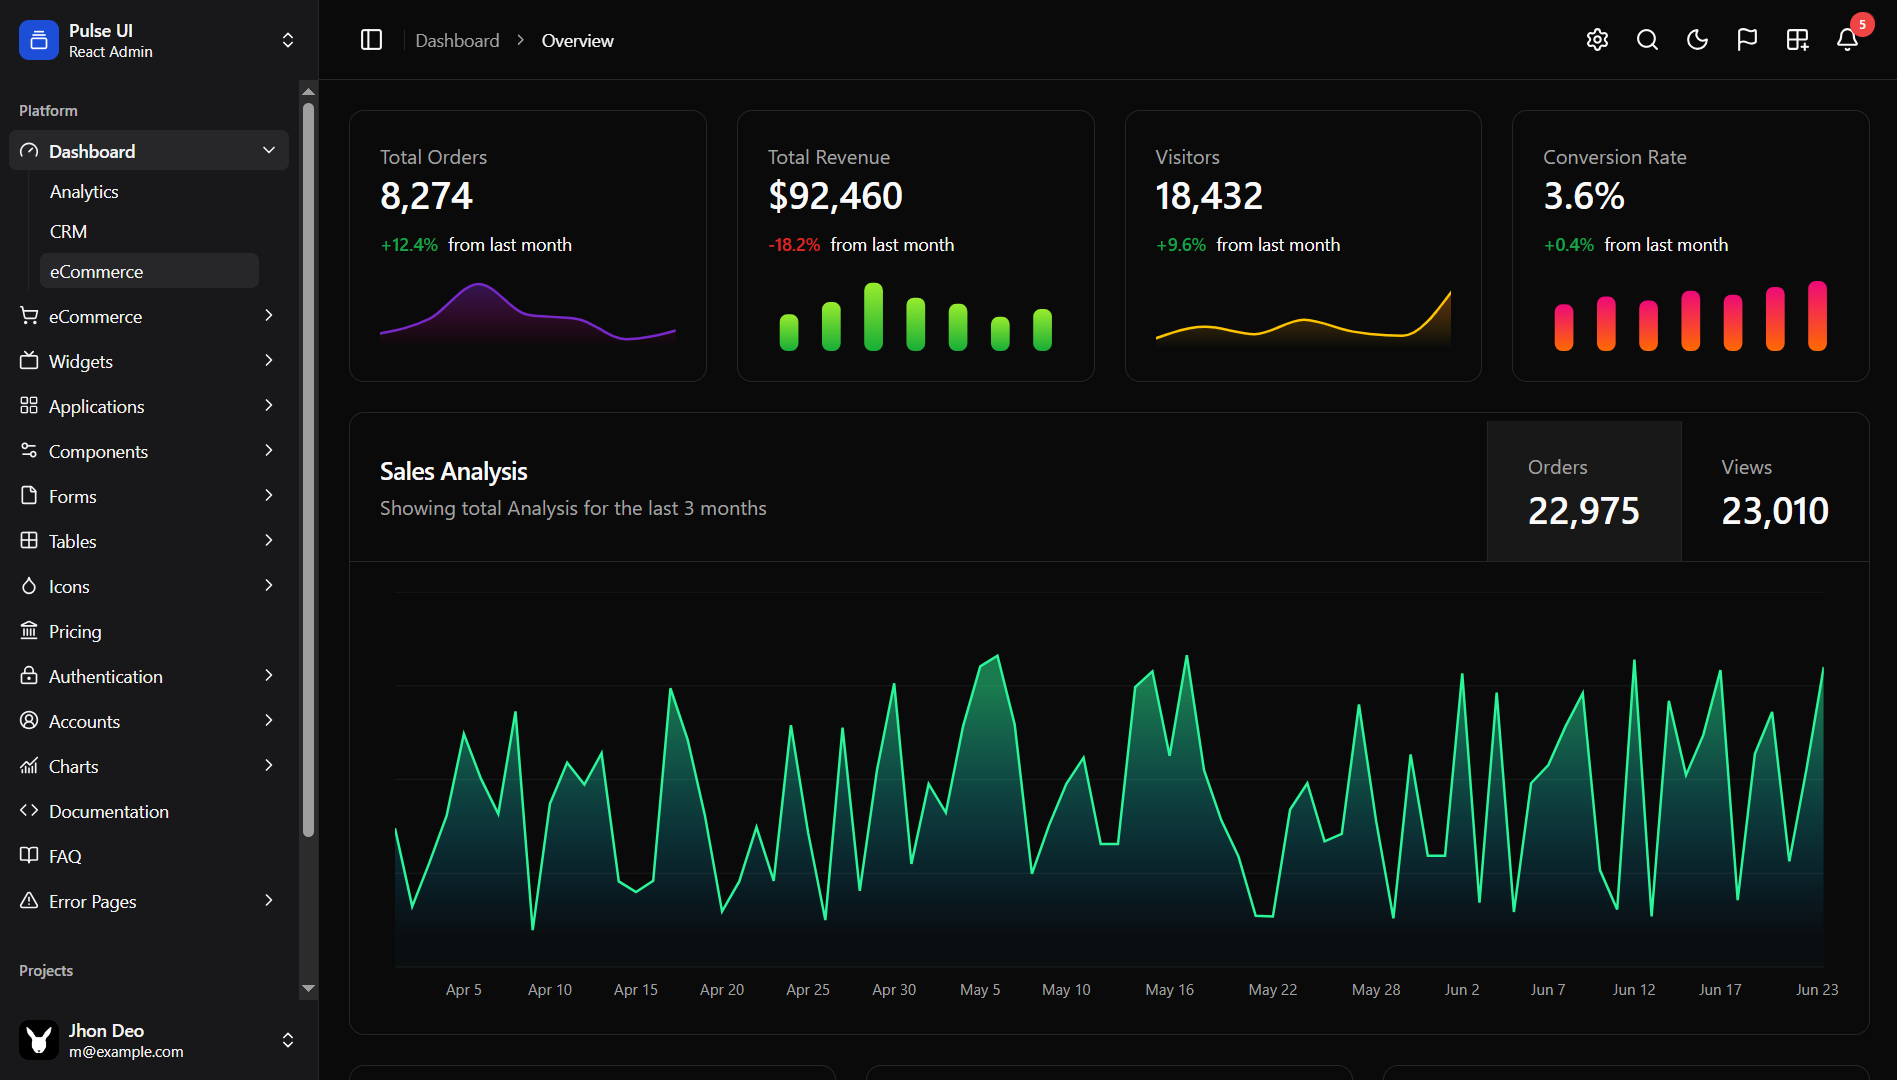The image size is (1897, 1080).
Task: Click the Projects section label
Action: (x=46, y=970)
